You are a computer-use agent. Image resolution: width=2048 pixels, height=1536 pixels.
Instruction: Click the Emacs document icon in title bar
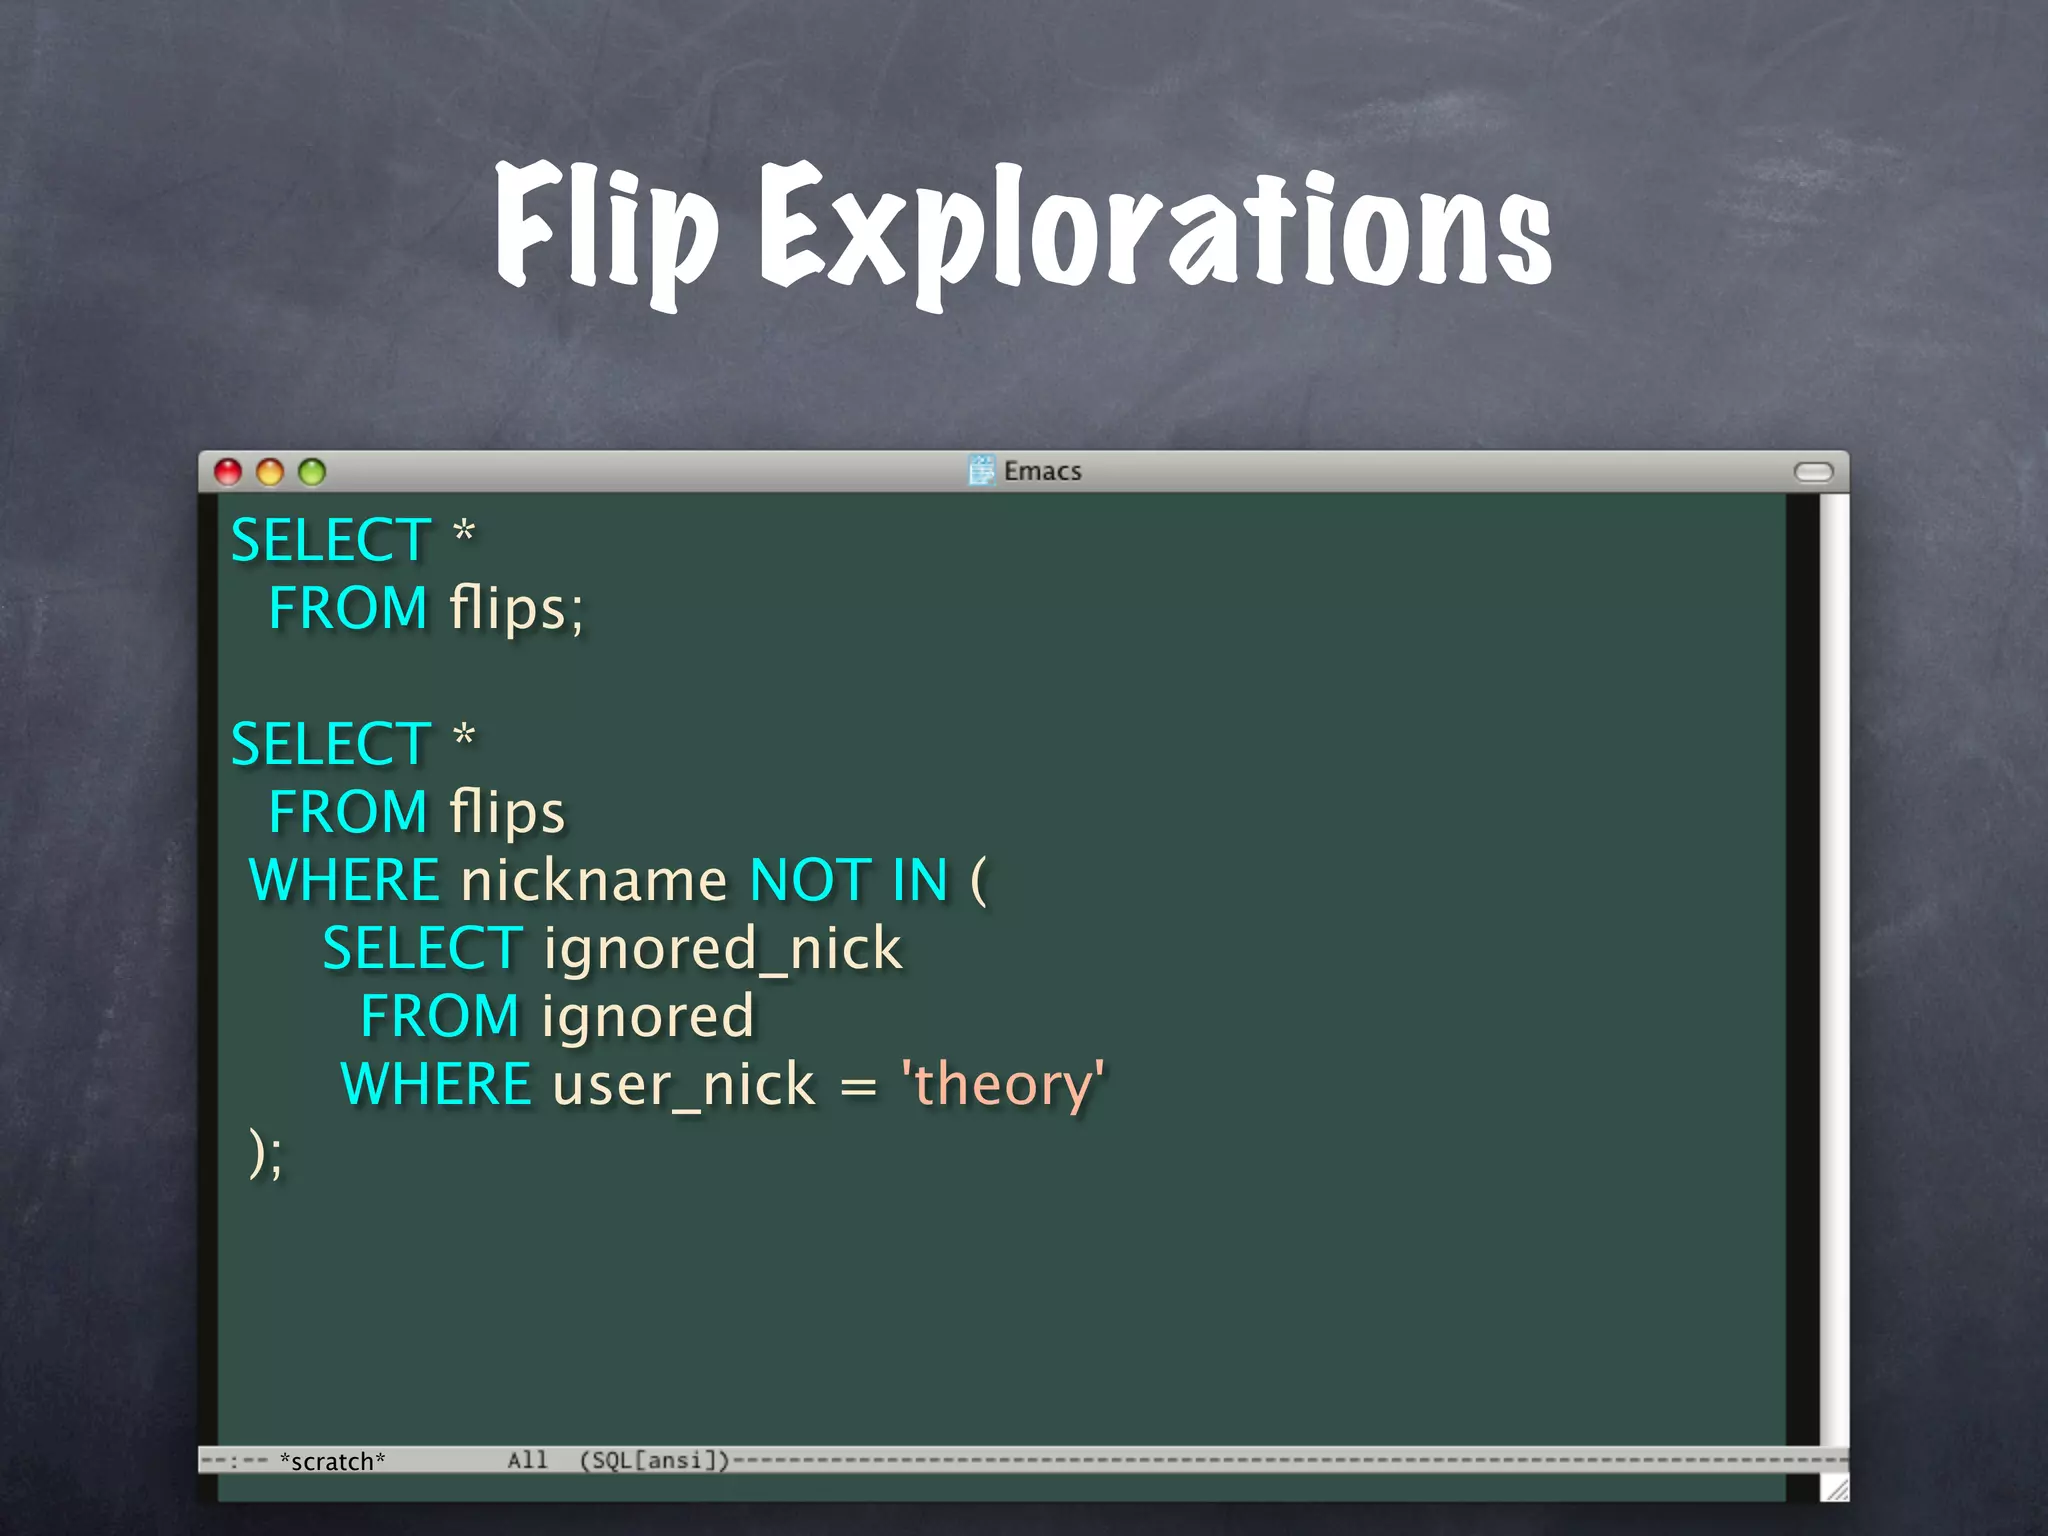tap(982, 470)
